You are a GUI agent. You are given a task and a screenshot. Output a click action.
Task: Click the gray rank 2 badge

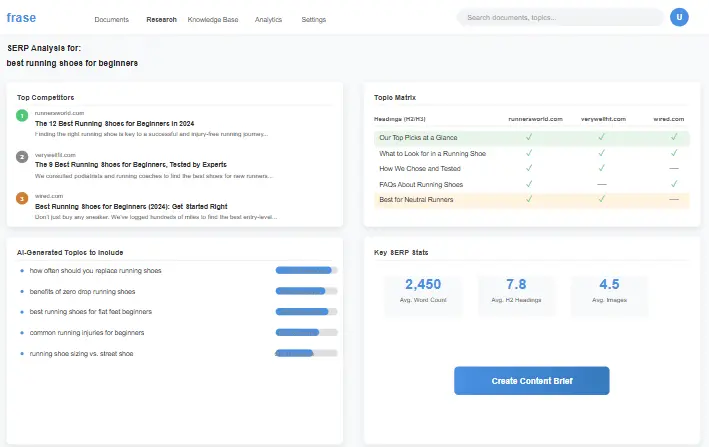pos(22,157)
